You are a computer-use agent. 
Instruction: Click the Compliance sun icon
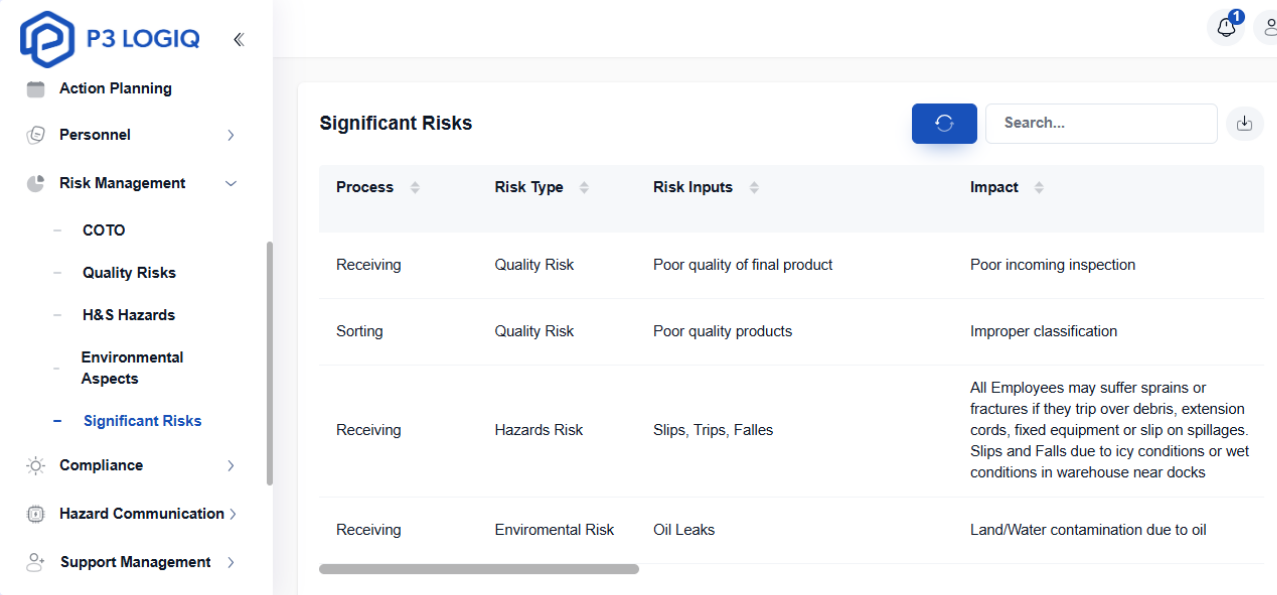(36, 465)
